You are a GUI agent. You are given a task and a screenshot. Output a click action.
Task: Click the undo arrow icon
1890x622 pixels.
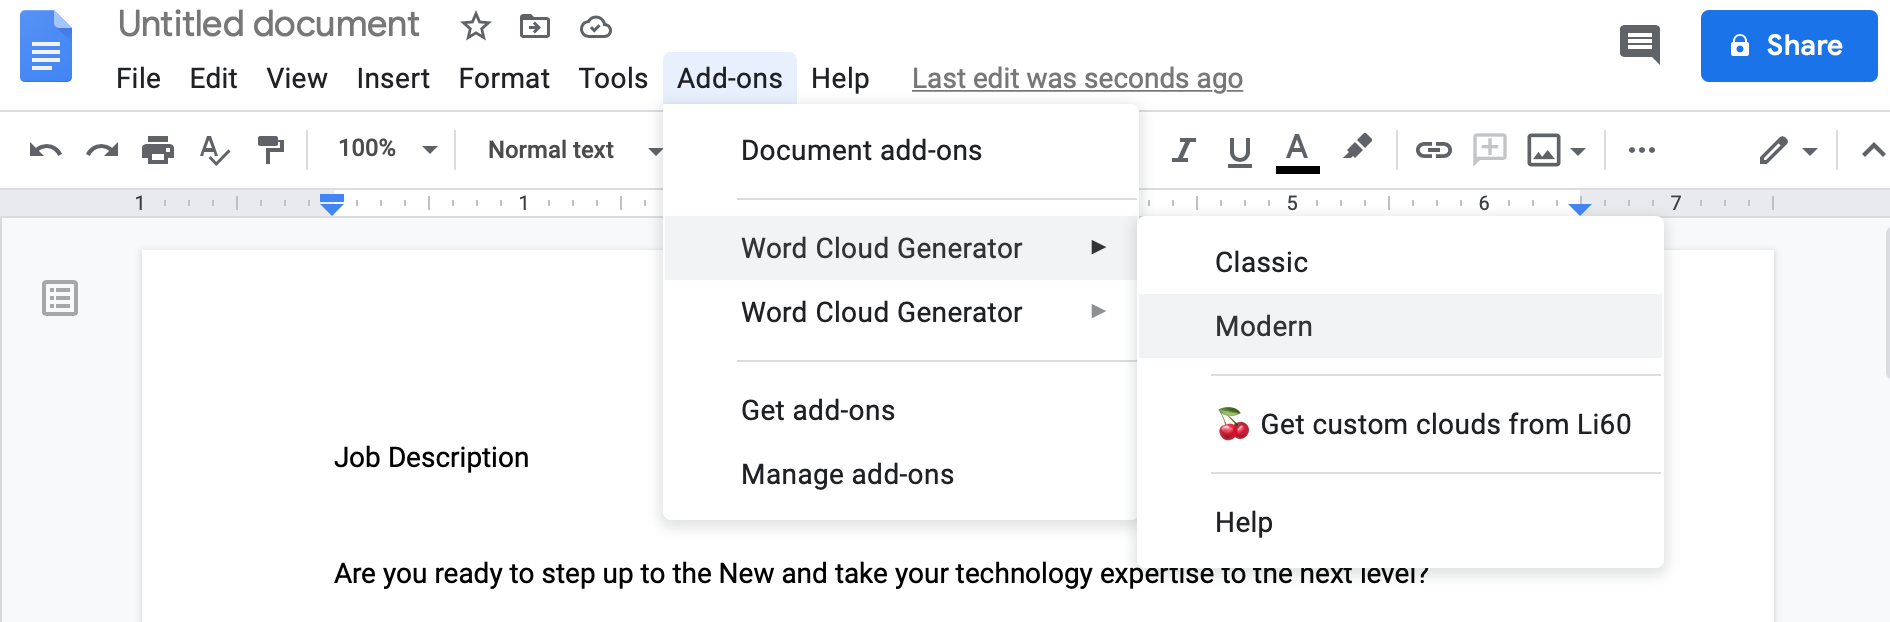point(45,151)
